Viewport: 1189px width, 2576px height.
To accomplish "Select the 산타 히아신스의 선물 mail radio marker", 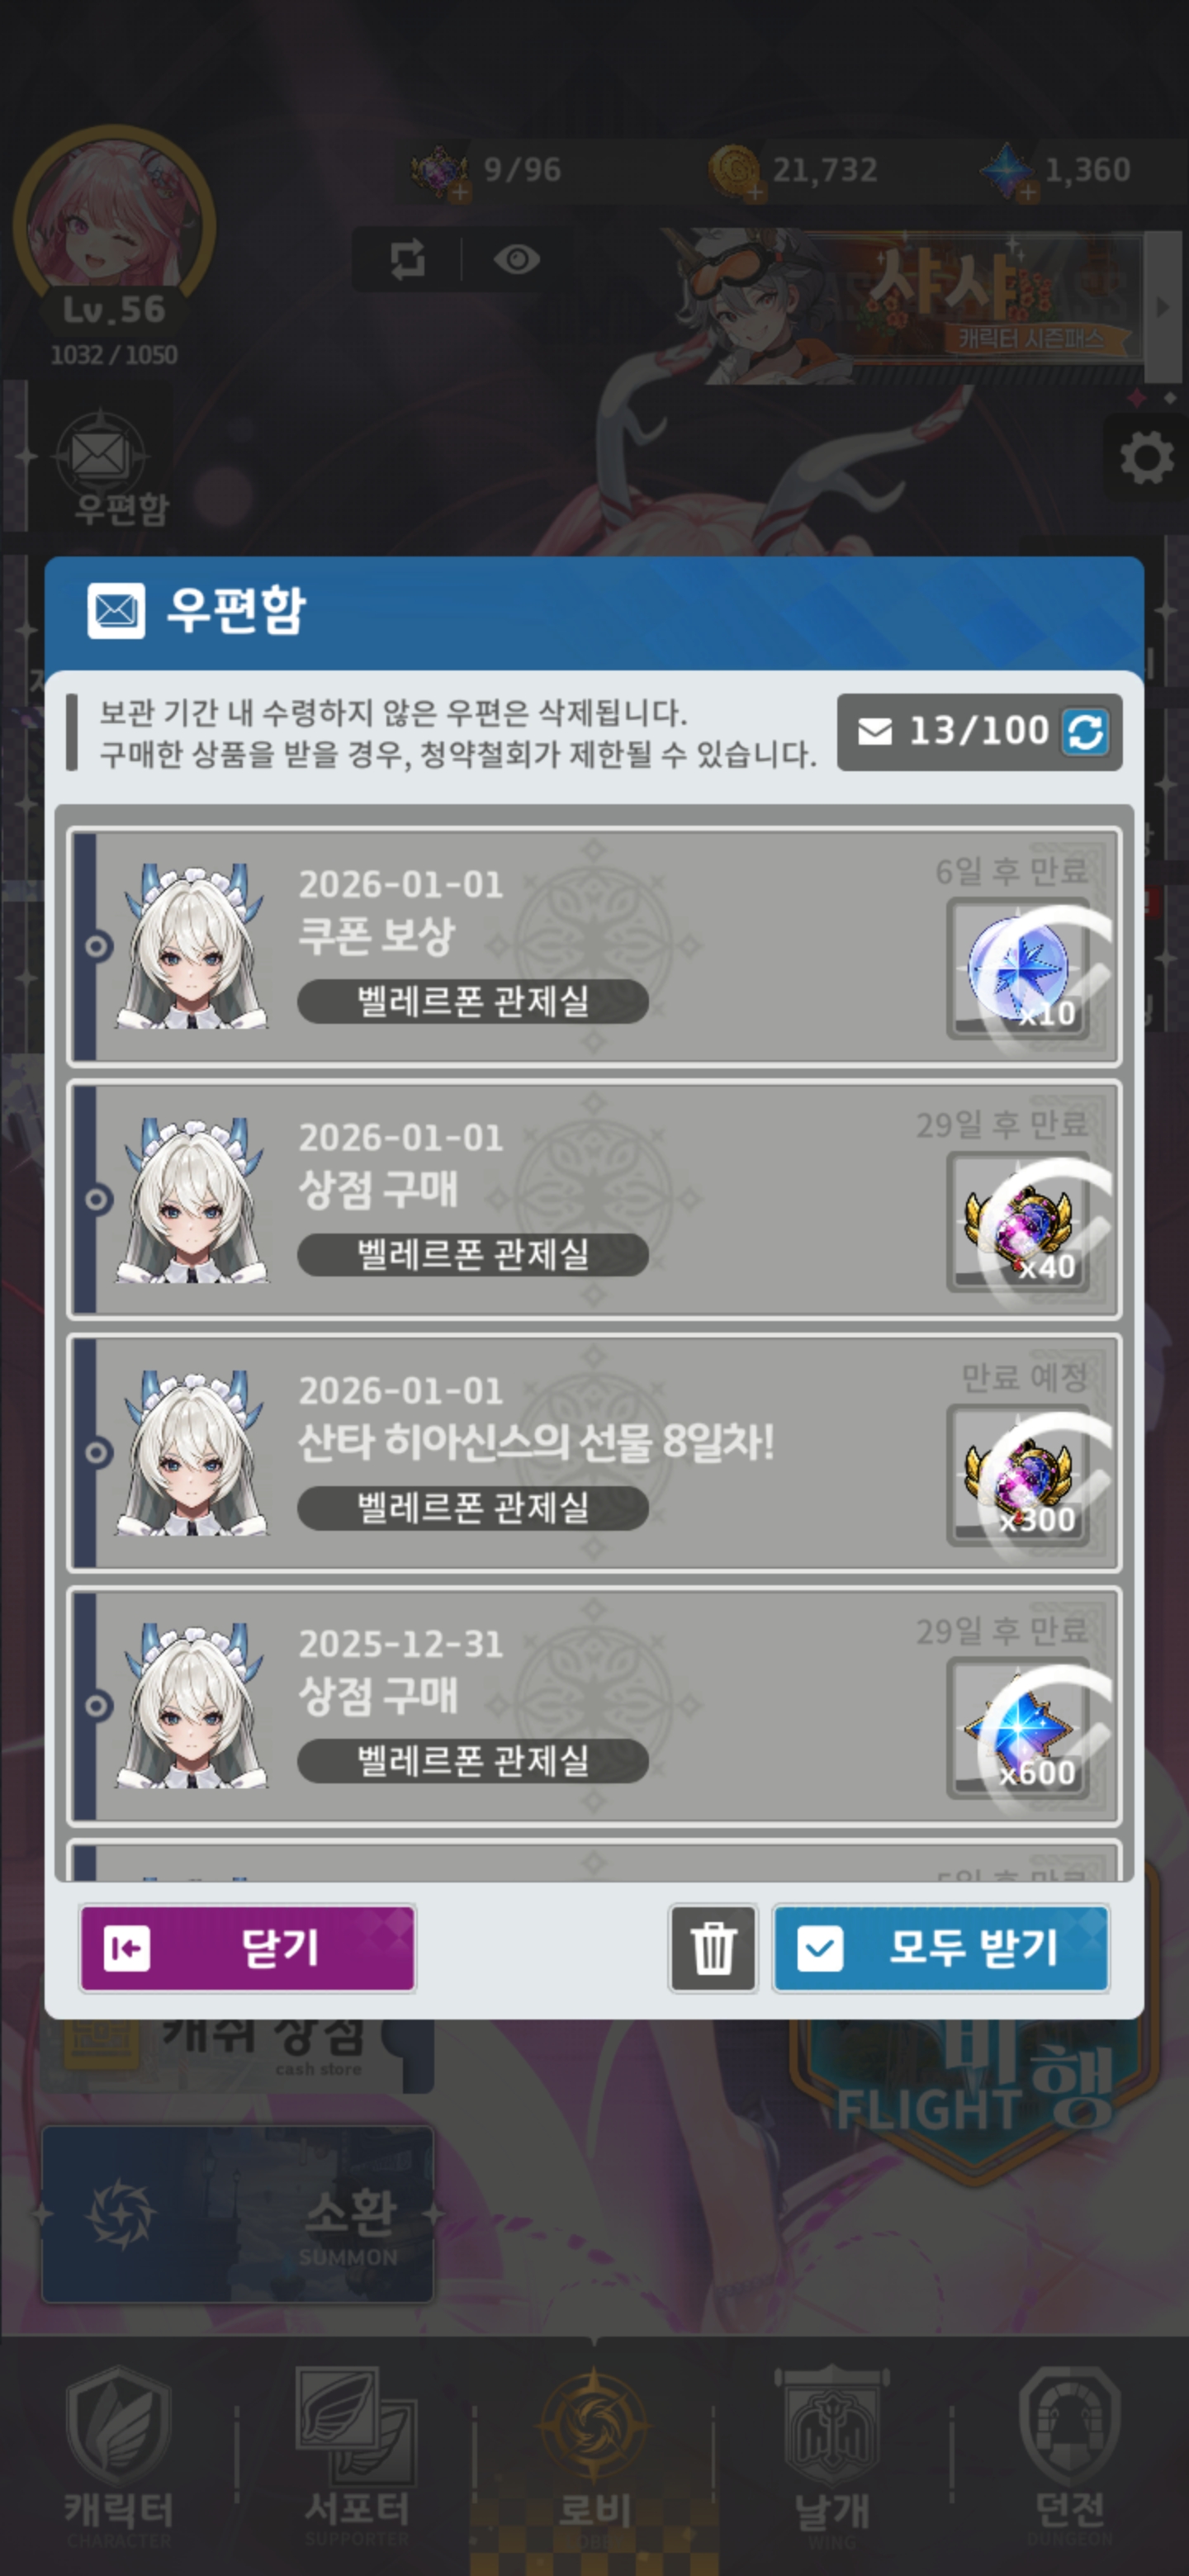I will (x=97, y=1451).
